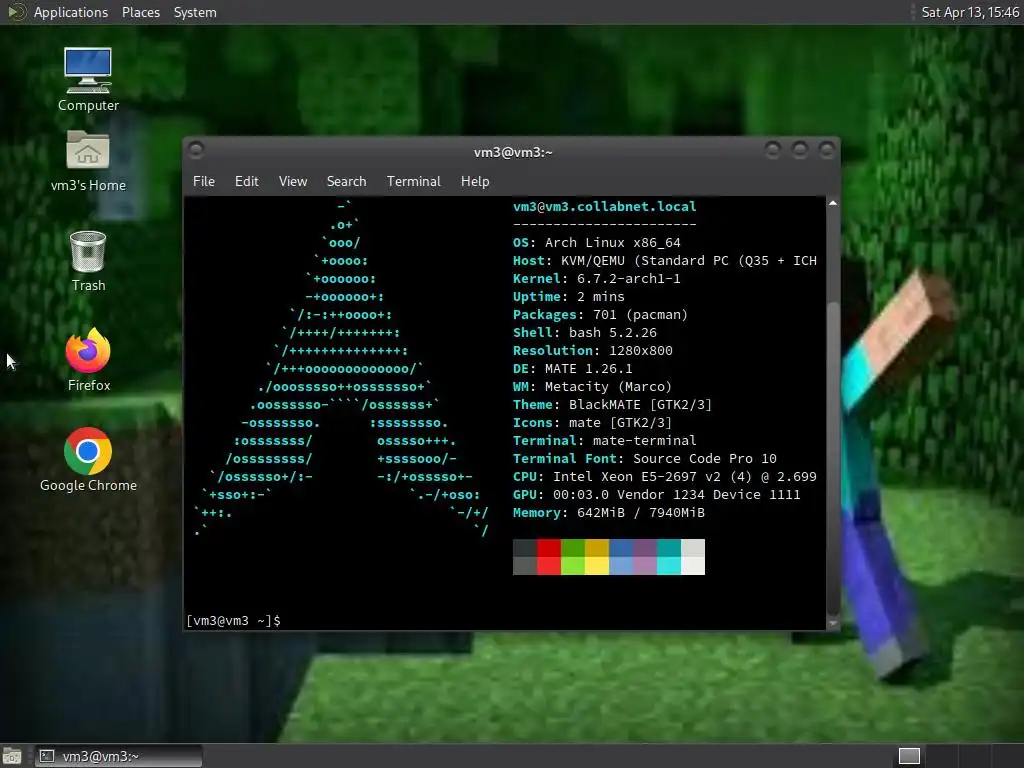
Task: Click the Theme: BlackMATE line
Action: [612, 405]
